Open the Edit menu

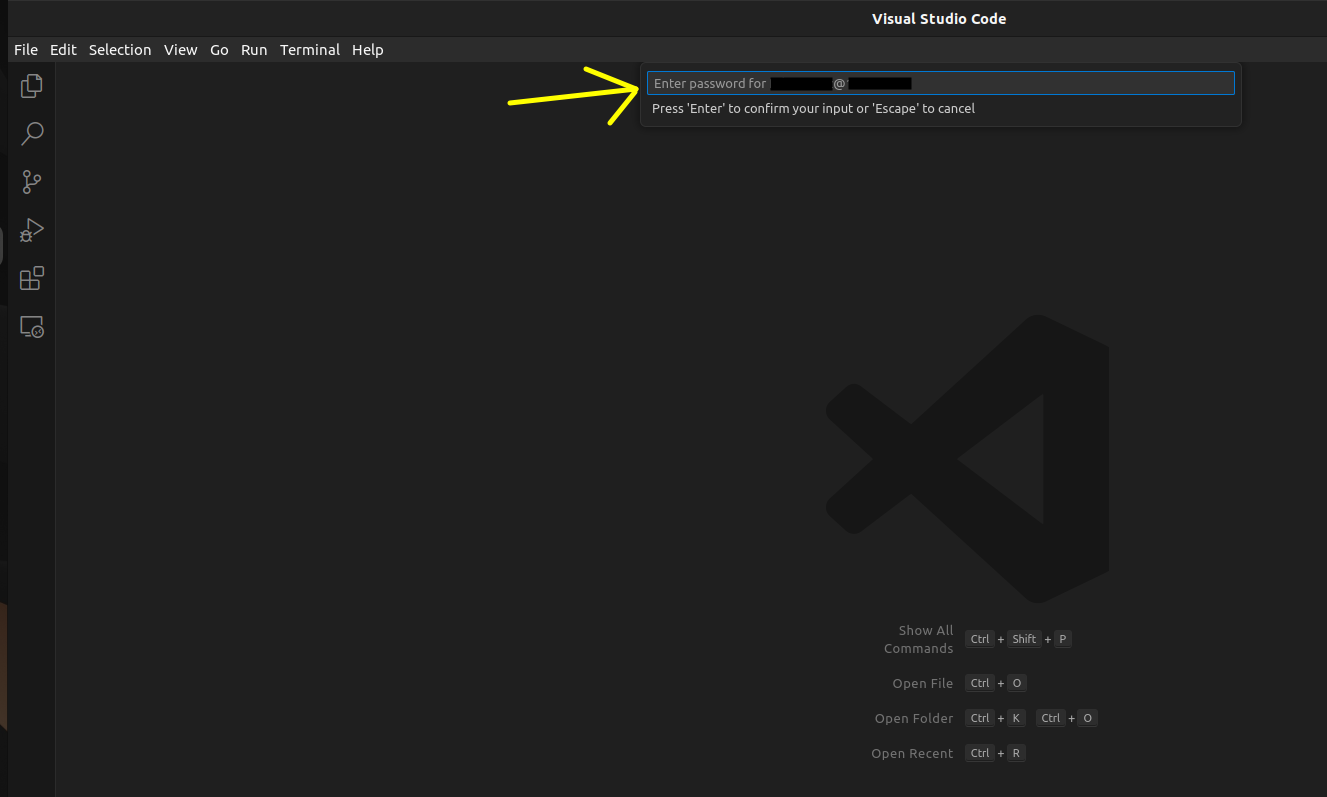click(63, 50)
